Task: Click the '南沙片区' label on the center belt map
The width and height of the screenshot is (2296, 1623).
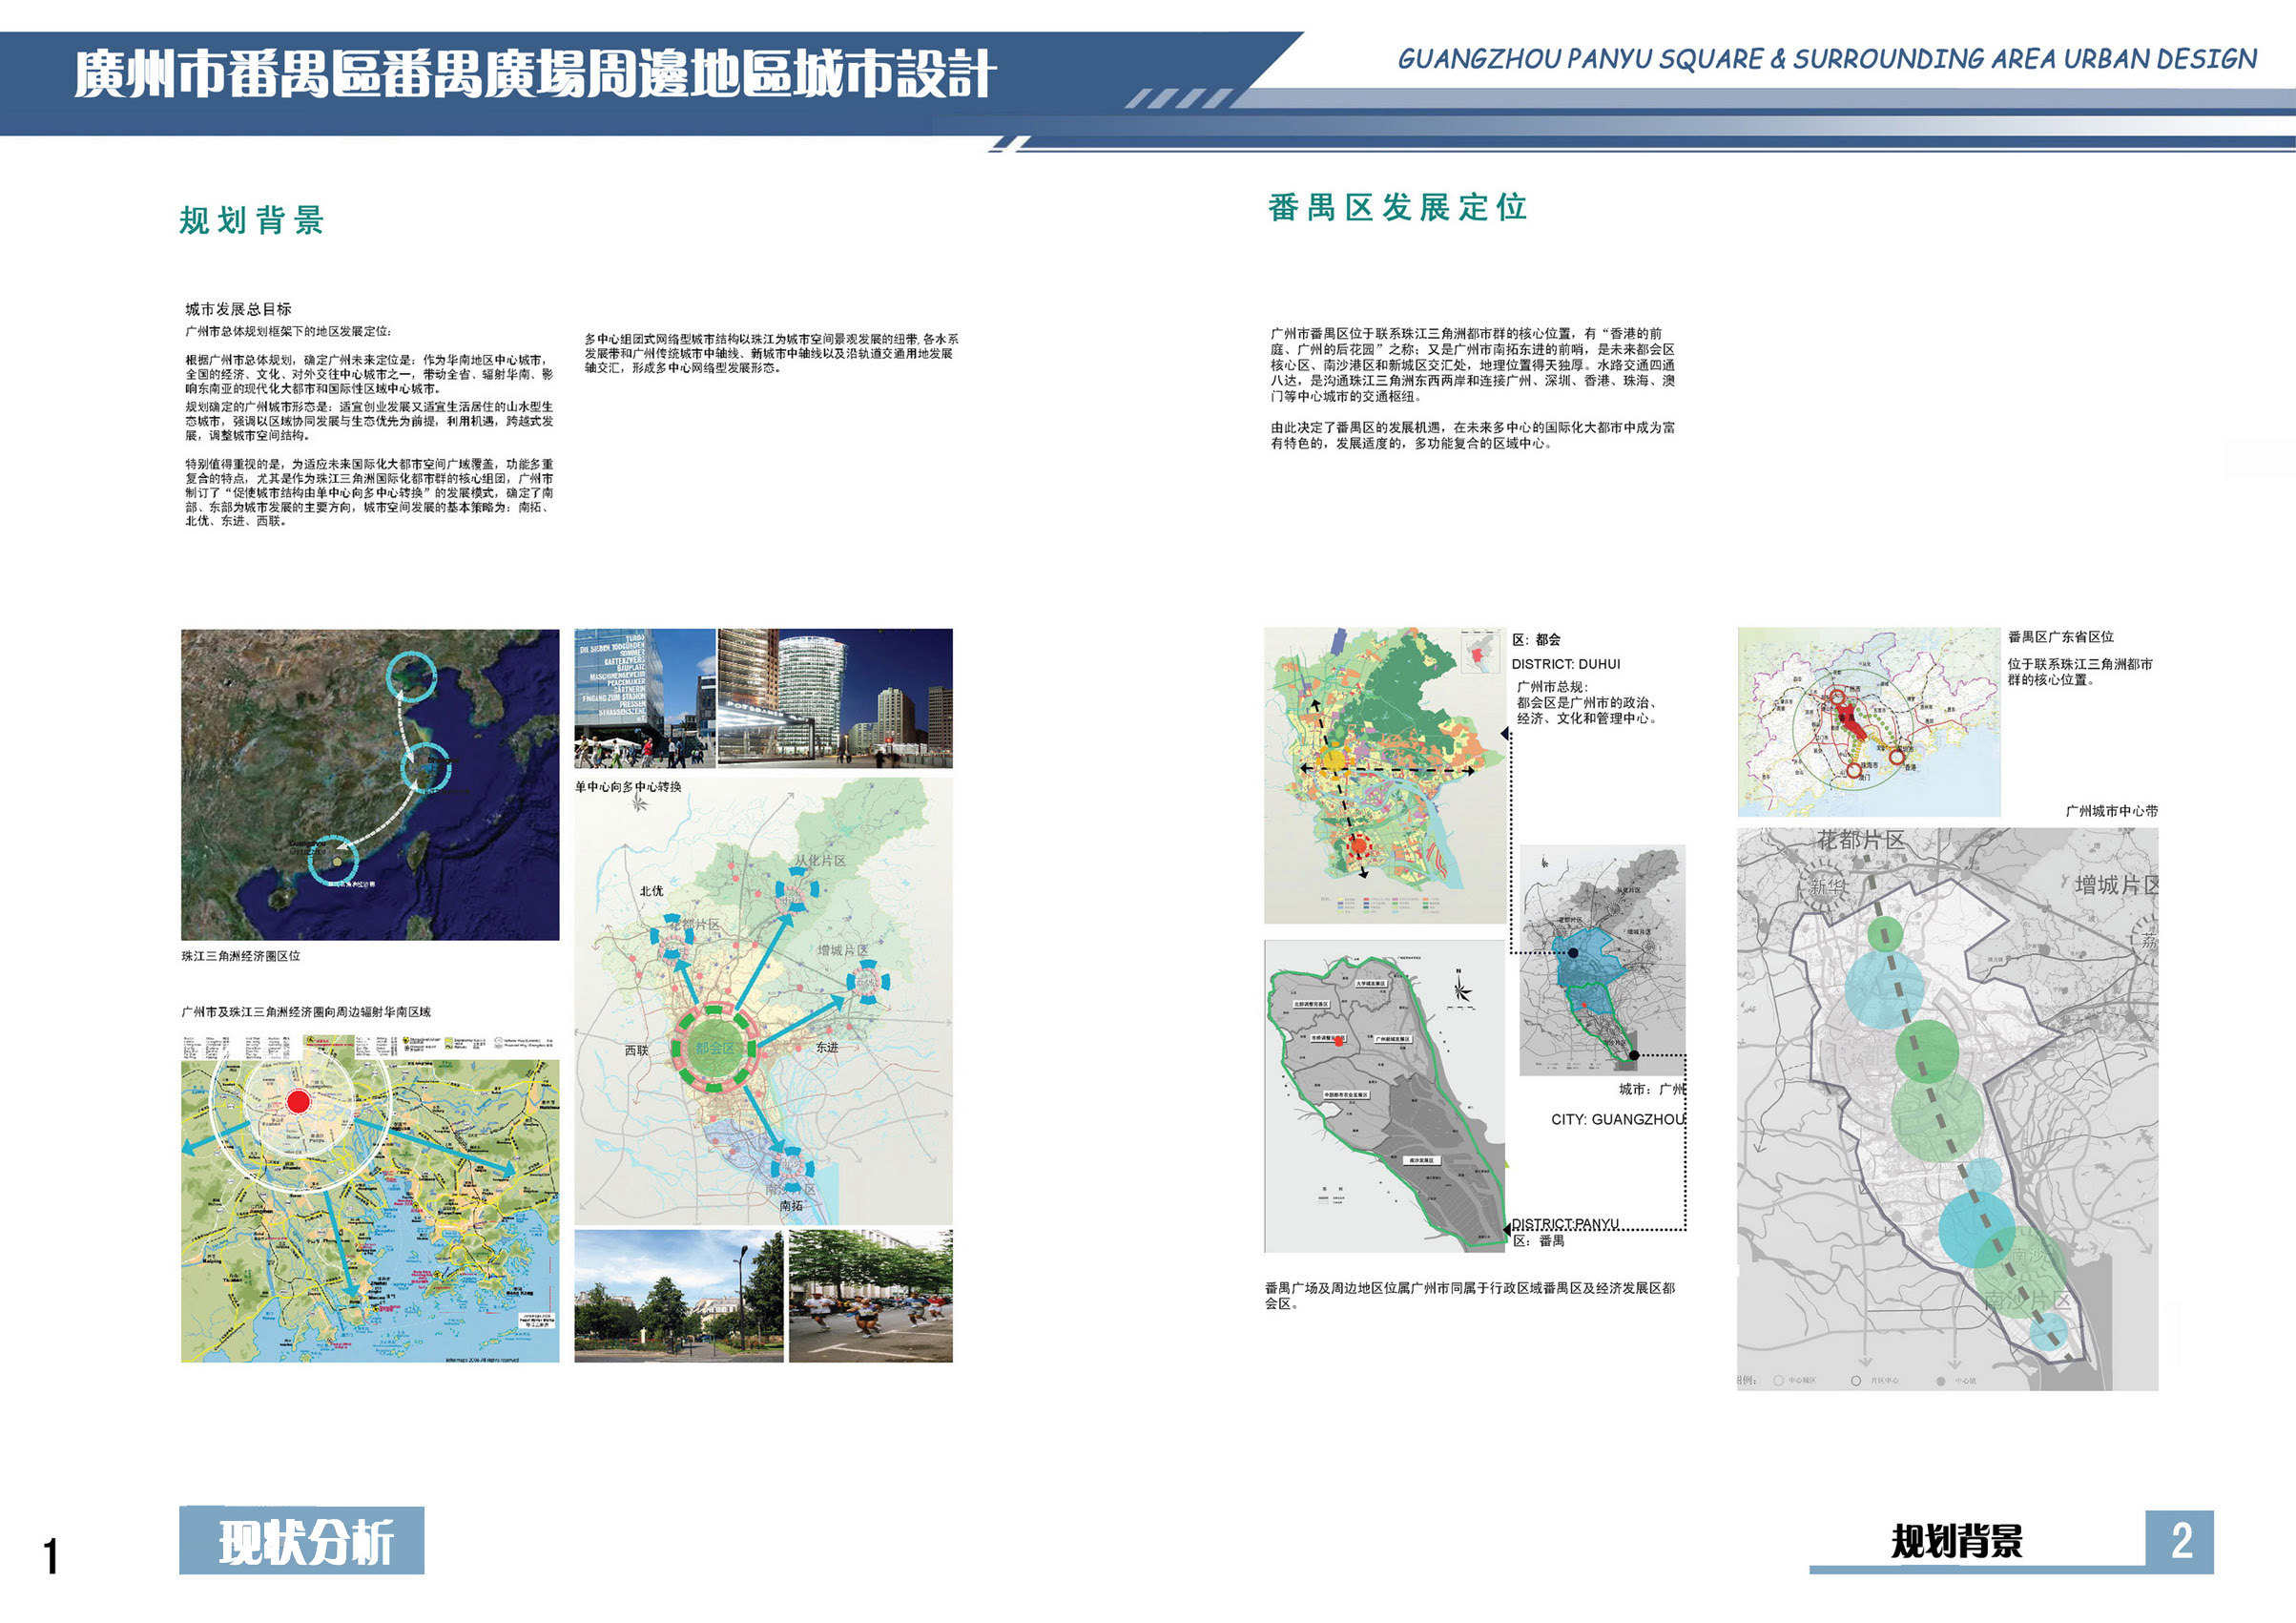Action: coord(2026,1300)
